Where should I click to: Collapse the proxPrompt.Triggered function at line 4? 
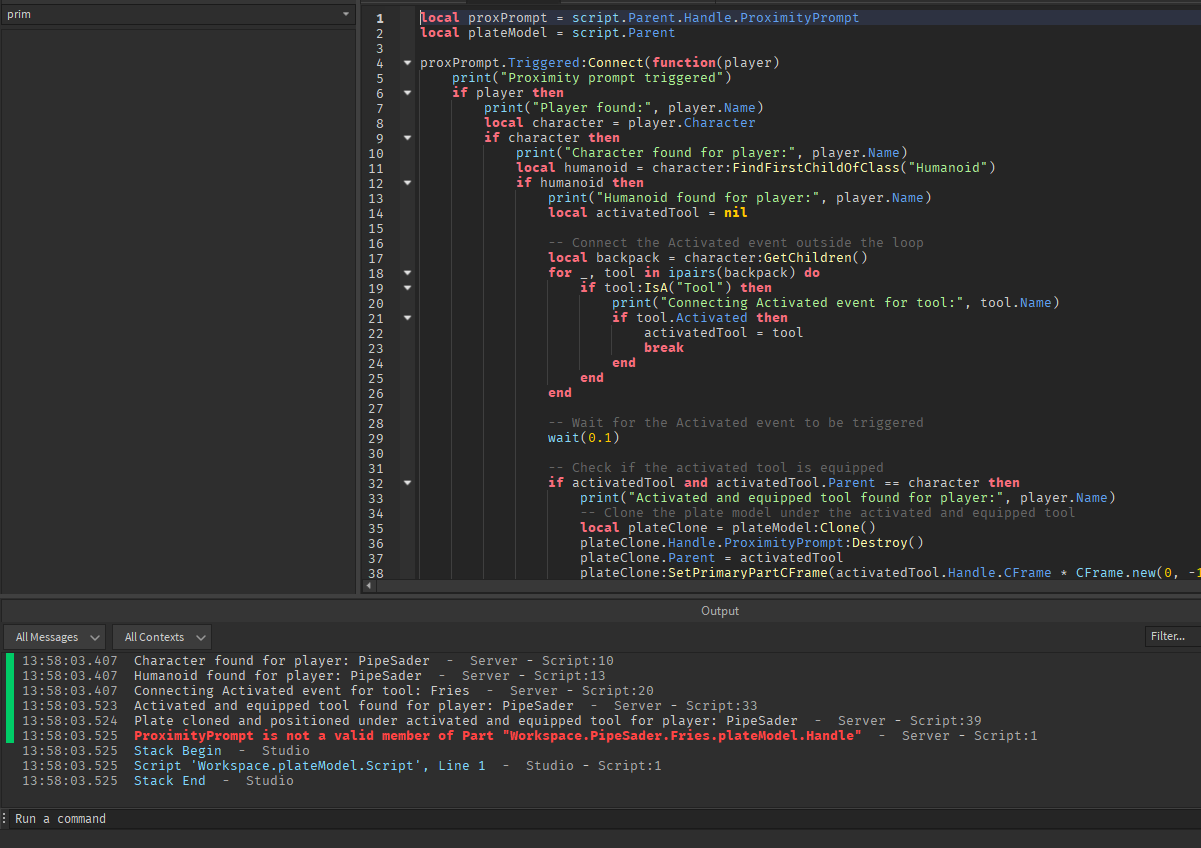pos(407,62)
